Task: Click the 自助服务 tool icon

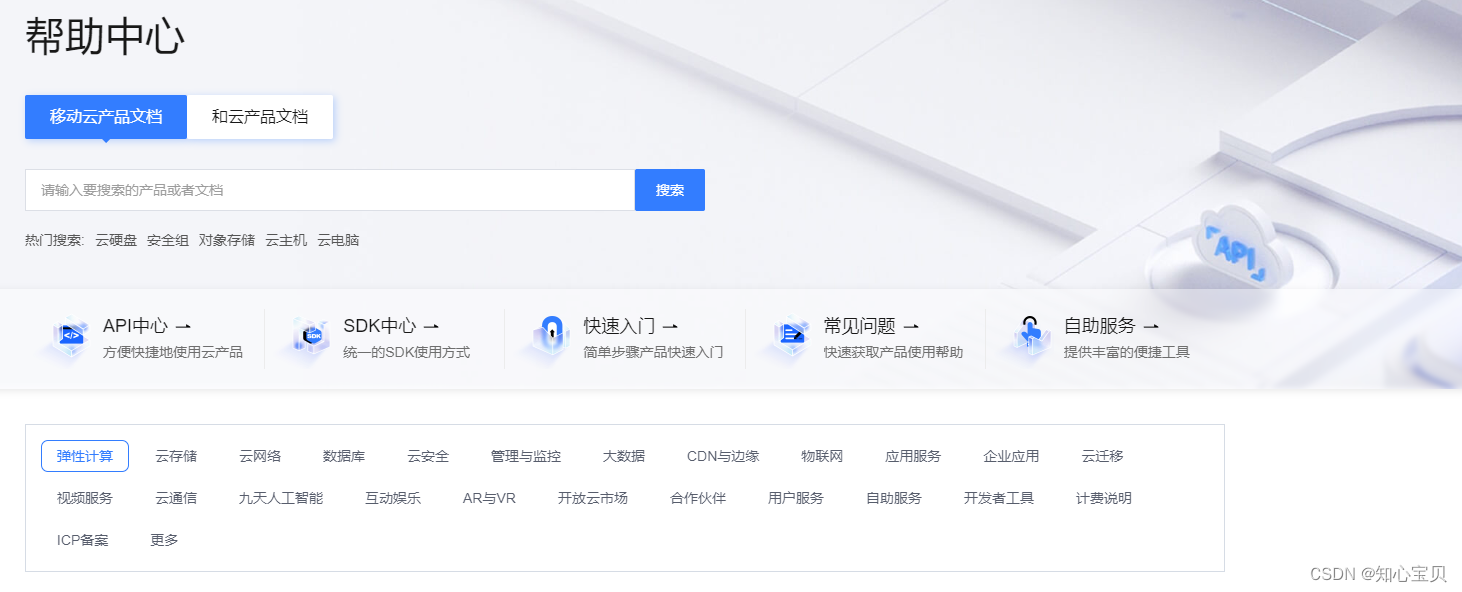Action: tap(1029, 337)
